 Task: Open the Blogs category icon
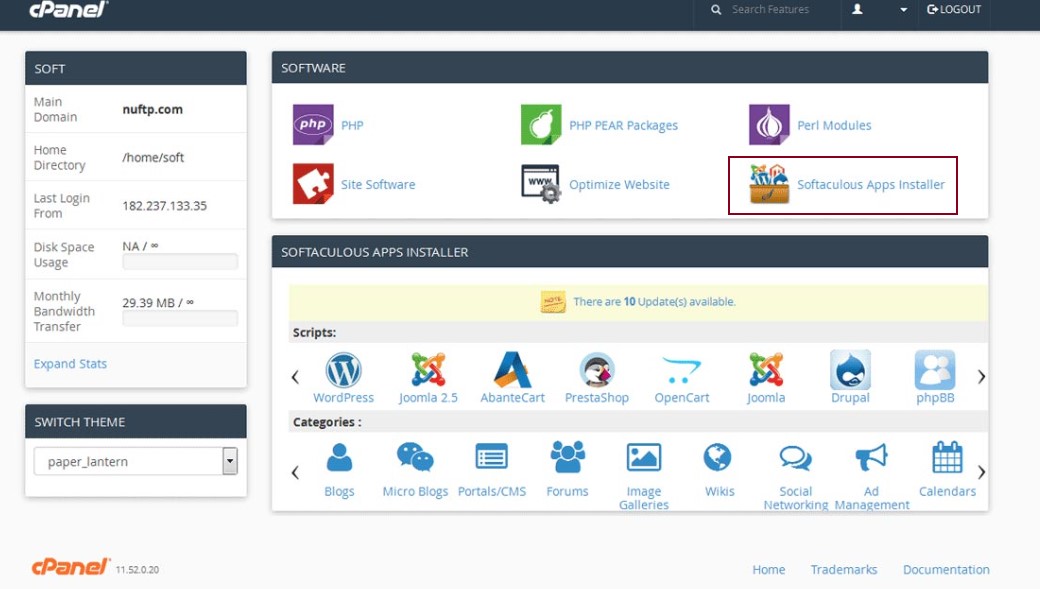340,458
